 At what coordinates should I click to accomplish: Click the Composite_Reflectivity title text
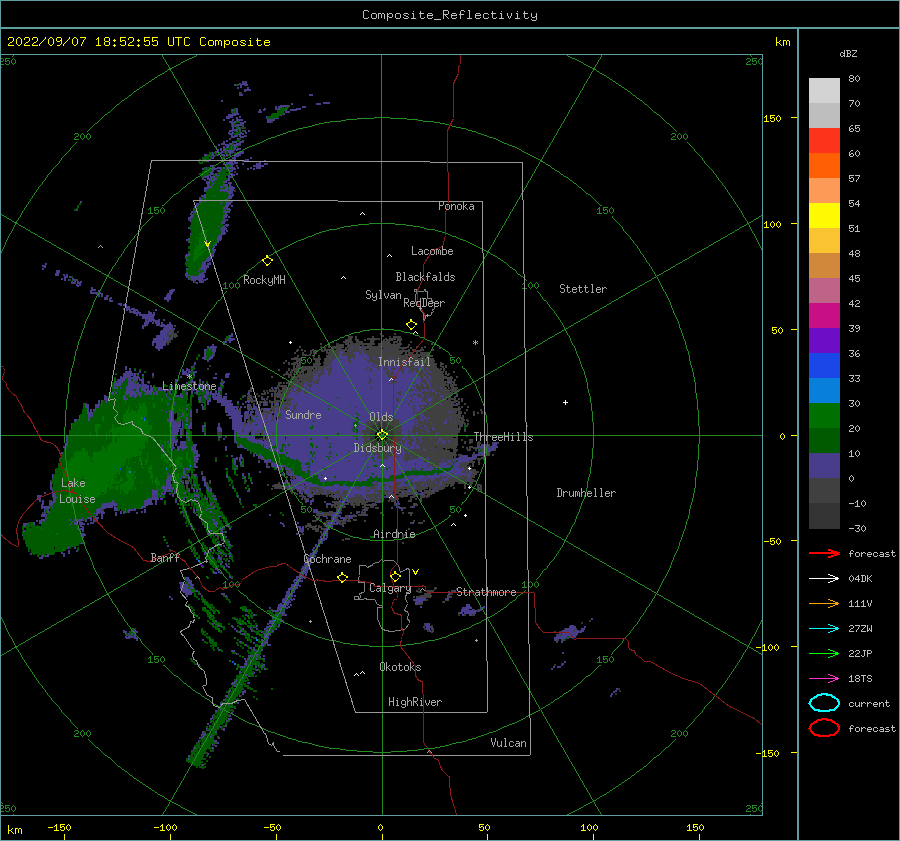click(x=449, y=15)
